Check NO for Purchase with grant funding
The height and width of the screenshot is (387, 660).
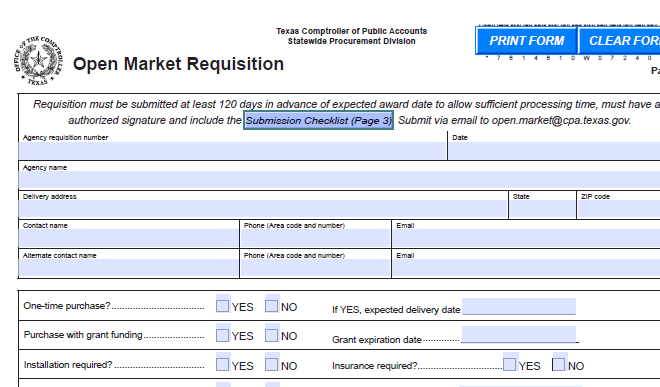[271, 335]
